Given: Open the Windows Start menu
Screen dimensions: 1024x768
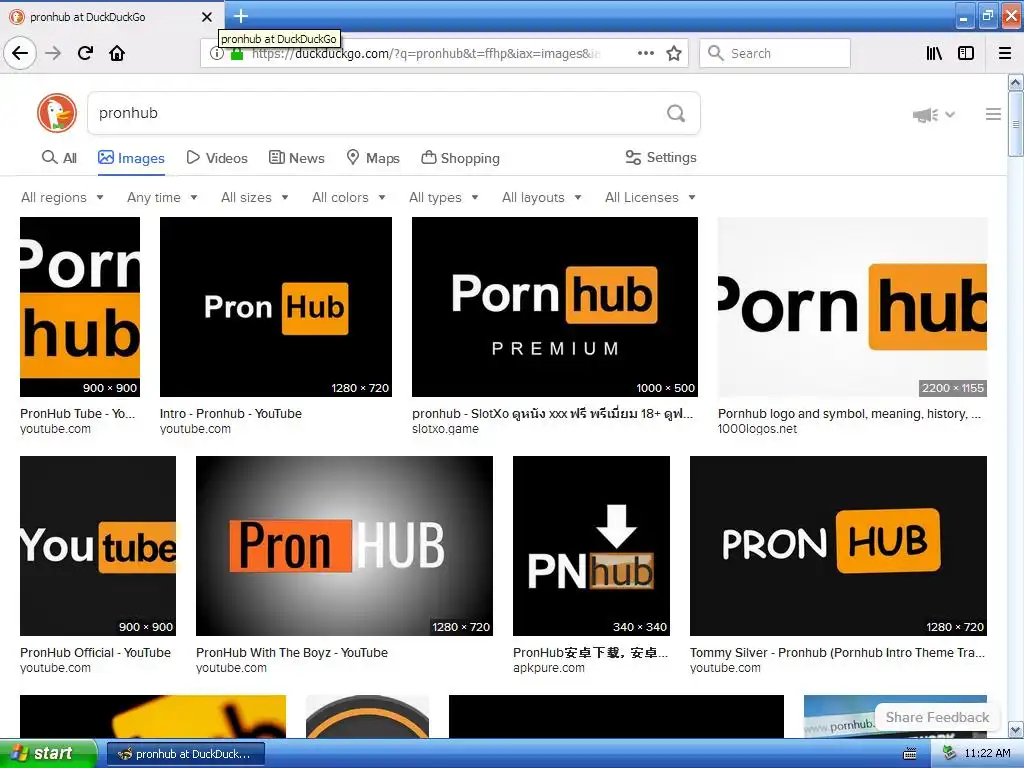Looking at the screenshot, I should point(48,754).
